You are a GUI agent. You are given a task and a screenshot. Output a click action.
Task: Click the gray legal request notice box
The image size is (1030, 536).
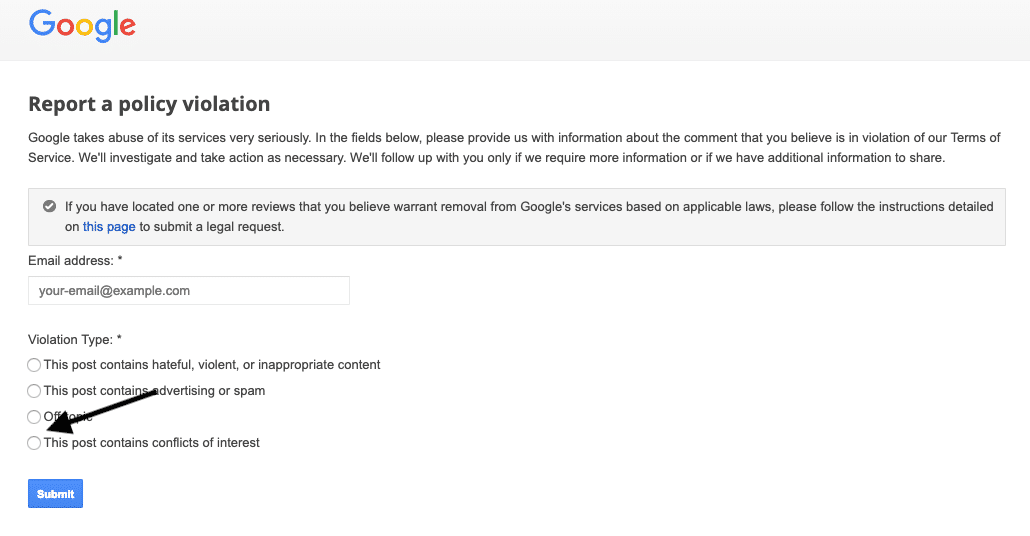(x=516, y=217)
